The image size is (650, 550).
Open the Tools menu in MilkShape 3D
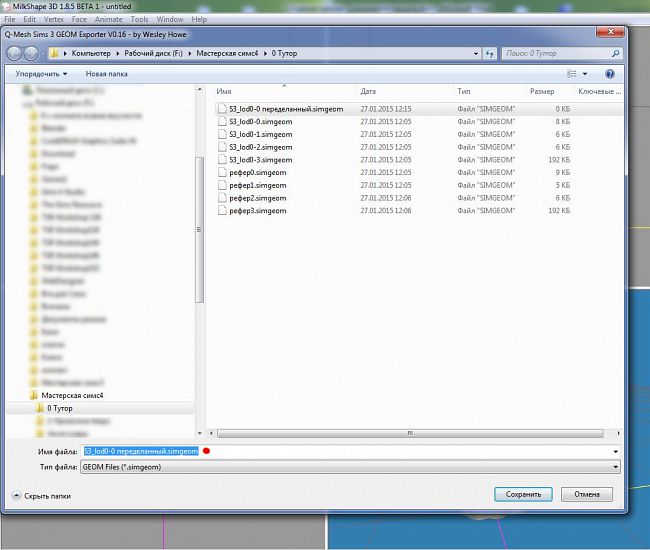(139, 19)
